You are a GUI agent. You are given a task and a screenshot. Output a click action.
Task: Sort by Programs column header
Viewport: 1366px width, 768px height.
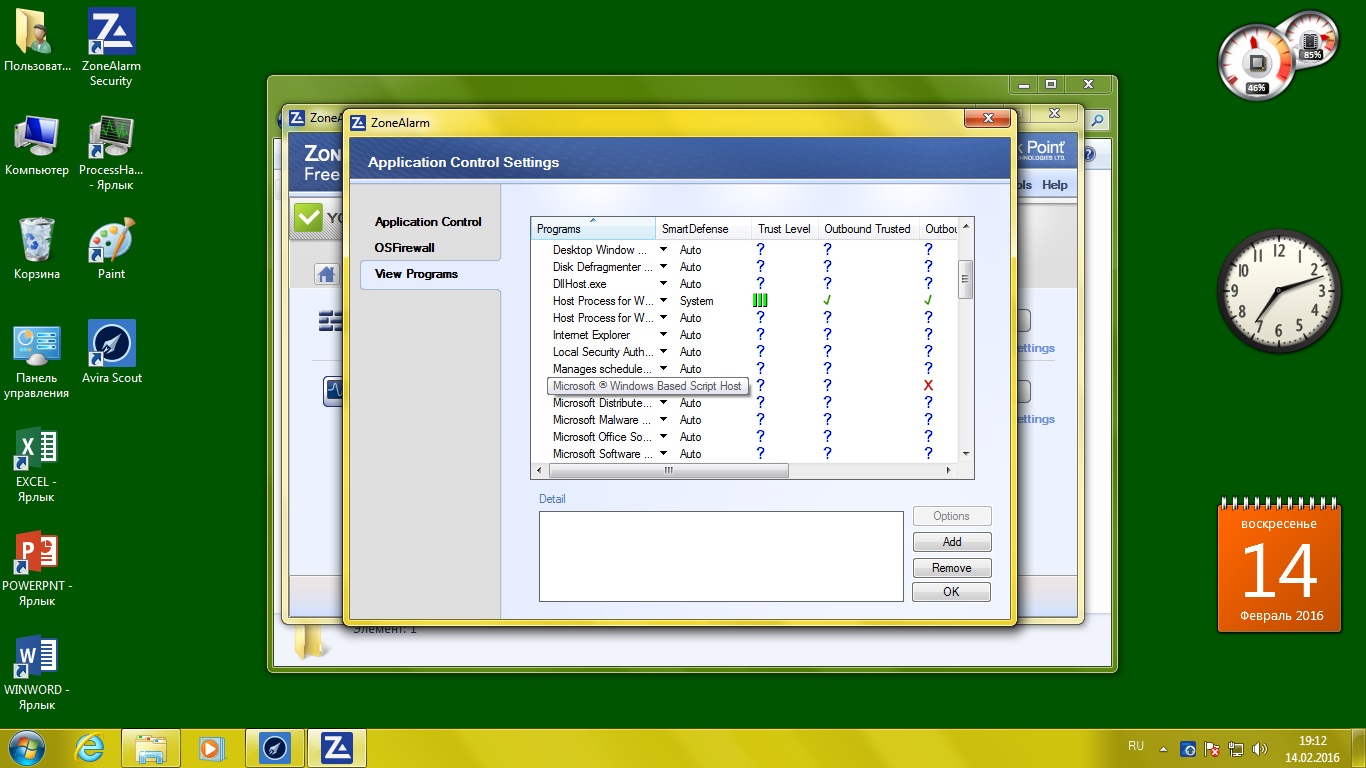tap(592, 229)
